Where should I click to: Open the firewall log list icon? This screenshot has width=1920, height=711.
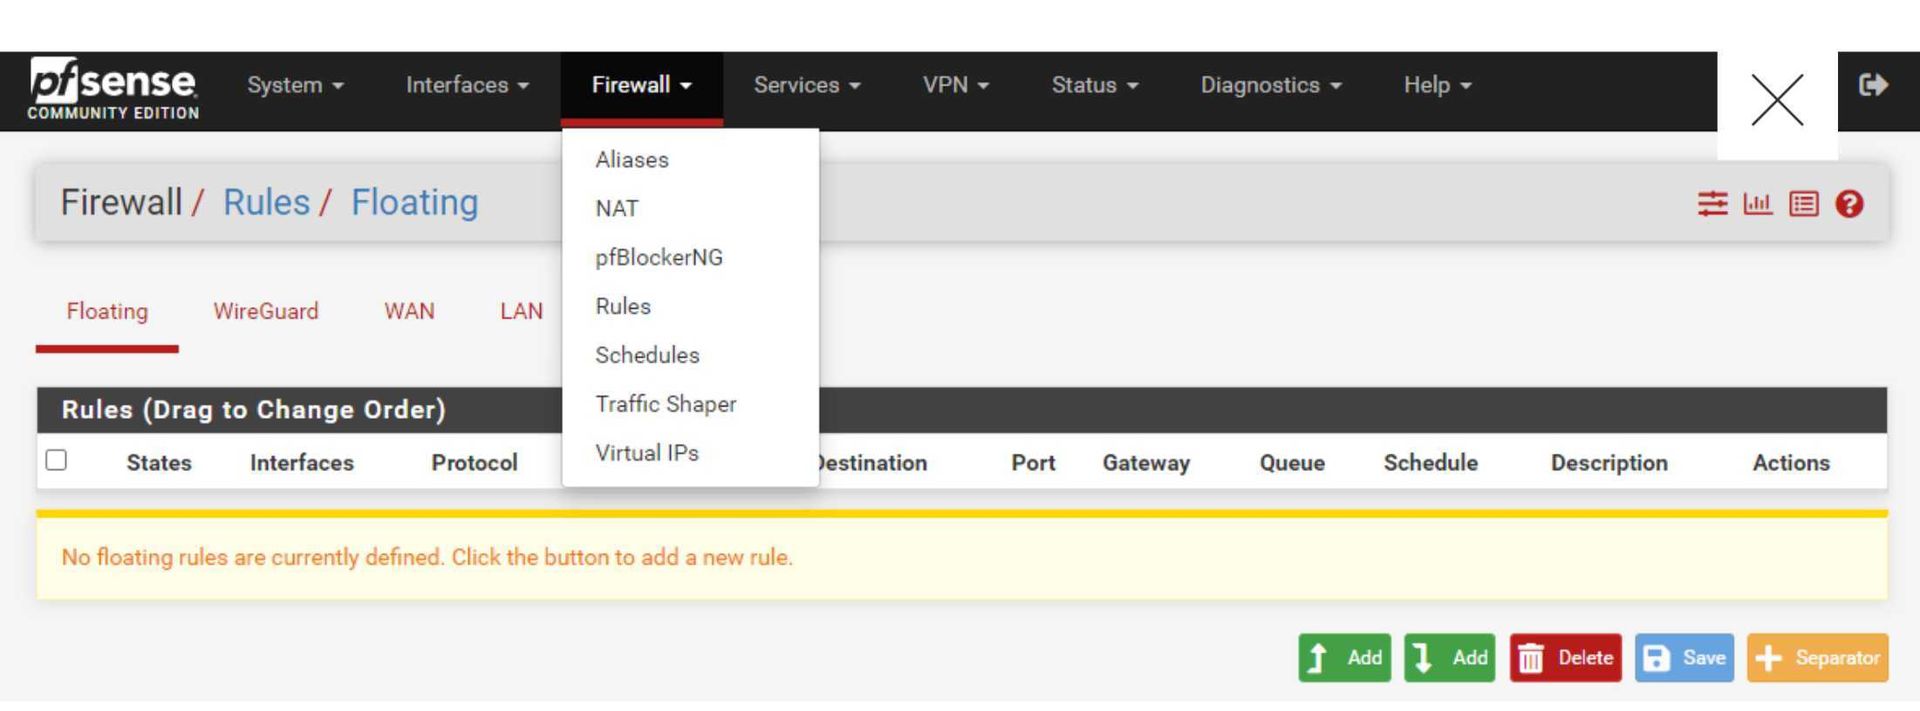1803,204
